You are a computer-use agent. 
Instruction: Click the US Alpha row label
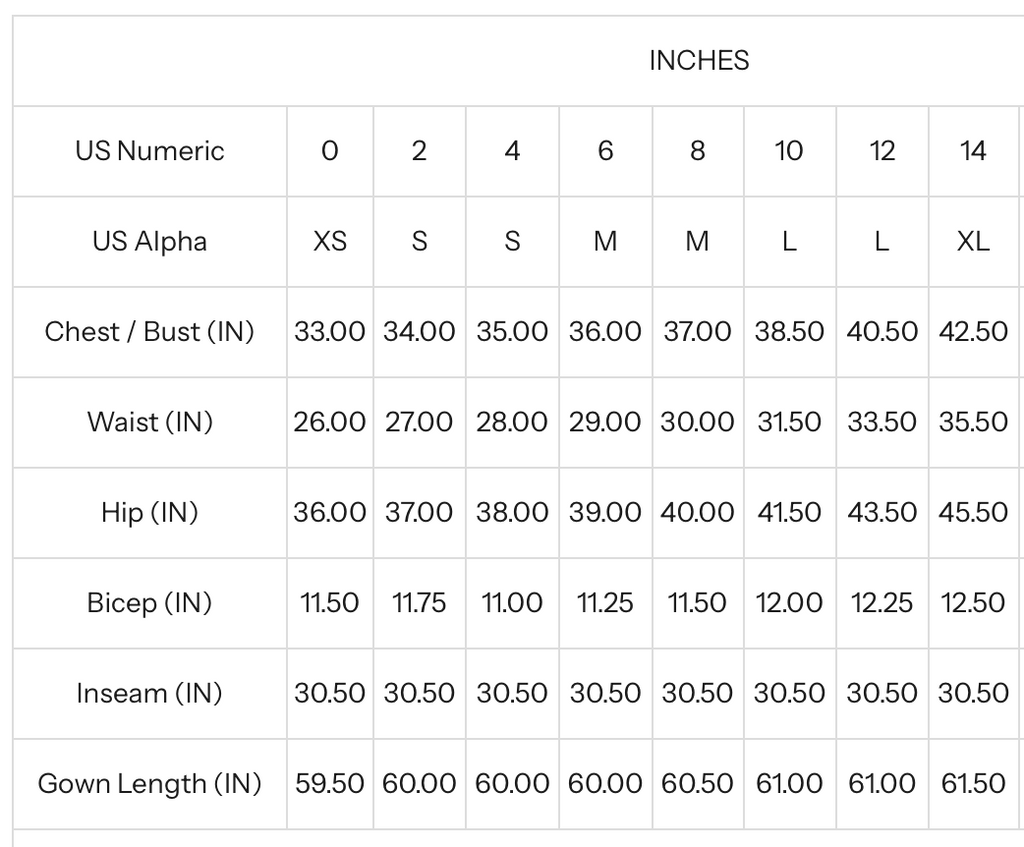tap(150, 242)
